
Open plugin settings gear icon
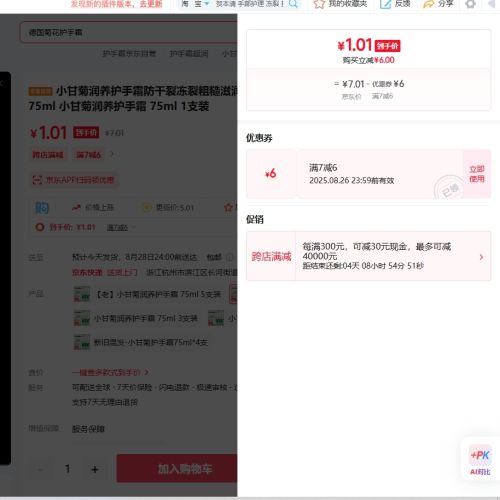470,4
